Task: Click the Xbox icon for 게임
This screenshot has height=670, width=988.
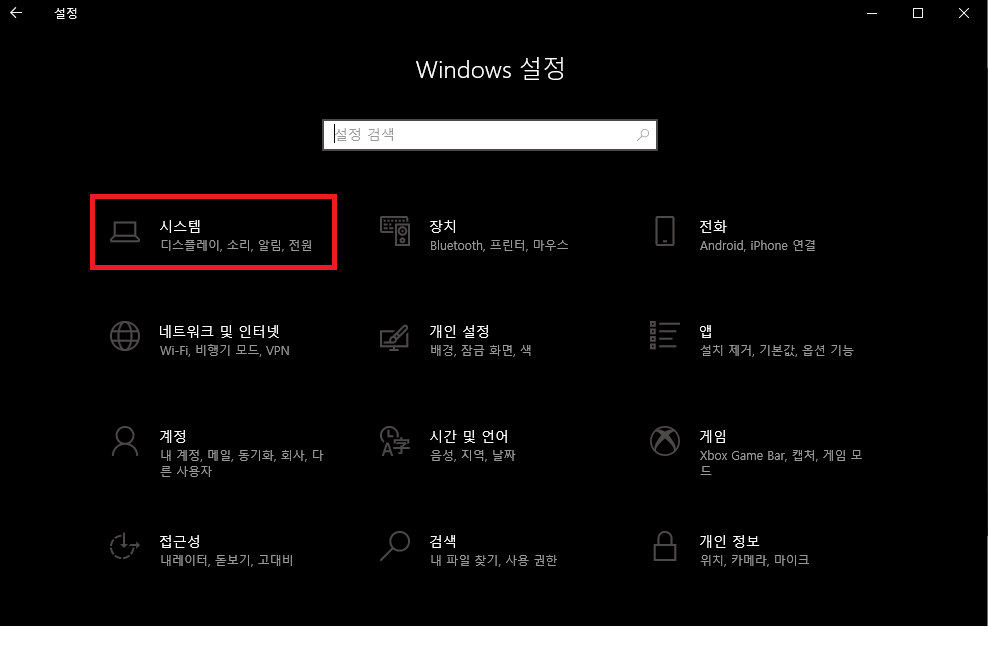Action: (665, 441)
